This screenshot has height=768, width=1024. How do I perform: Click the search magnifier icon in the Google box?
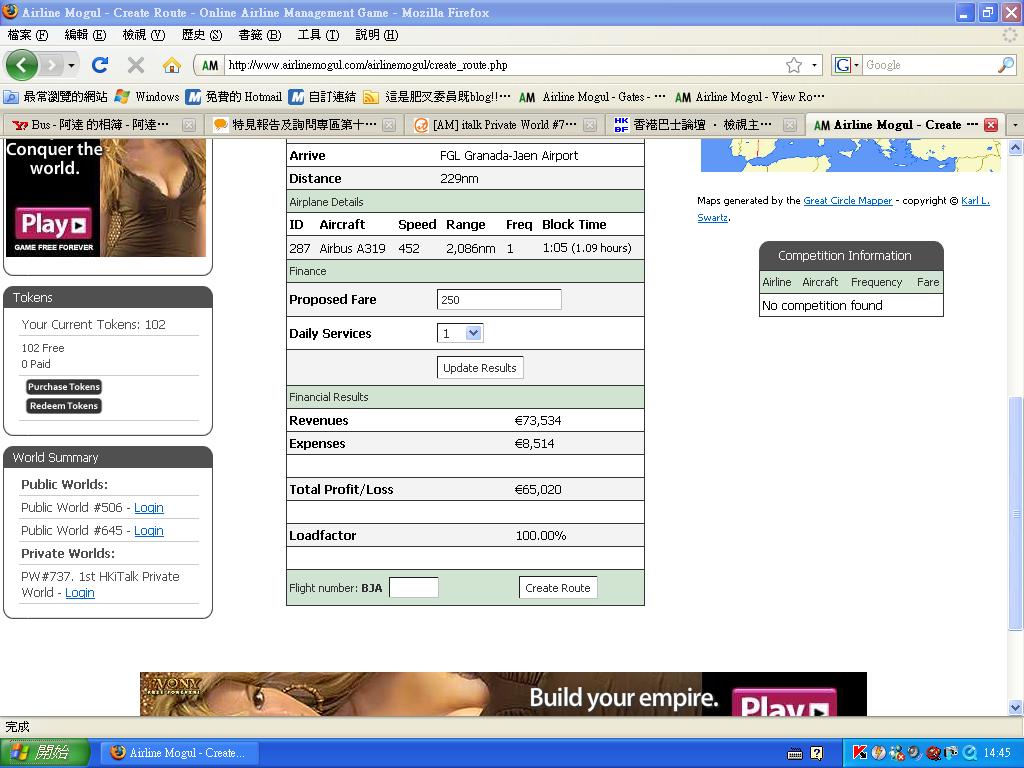[x=1006, y=65]
